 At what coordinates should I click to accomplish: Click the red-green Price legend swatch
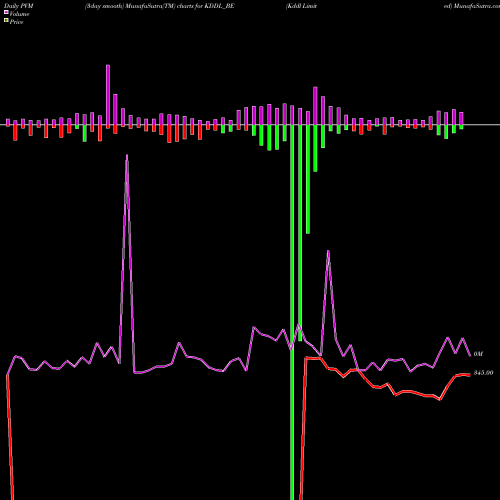click(x=6, y=20)
